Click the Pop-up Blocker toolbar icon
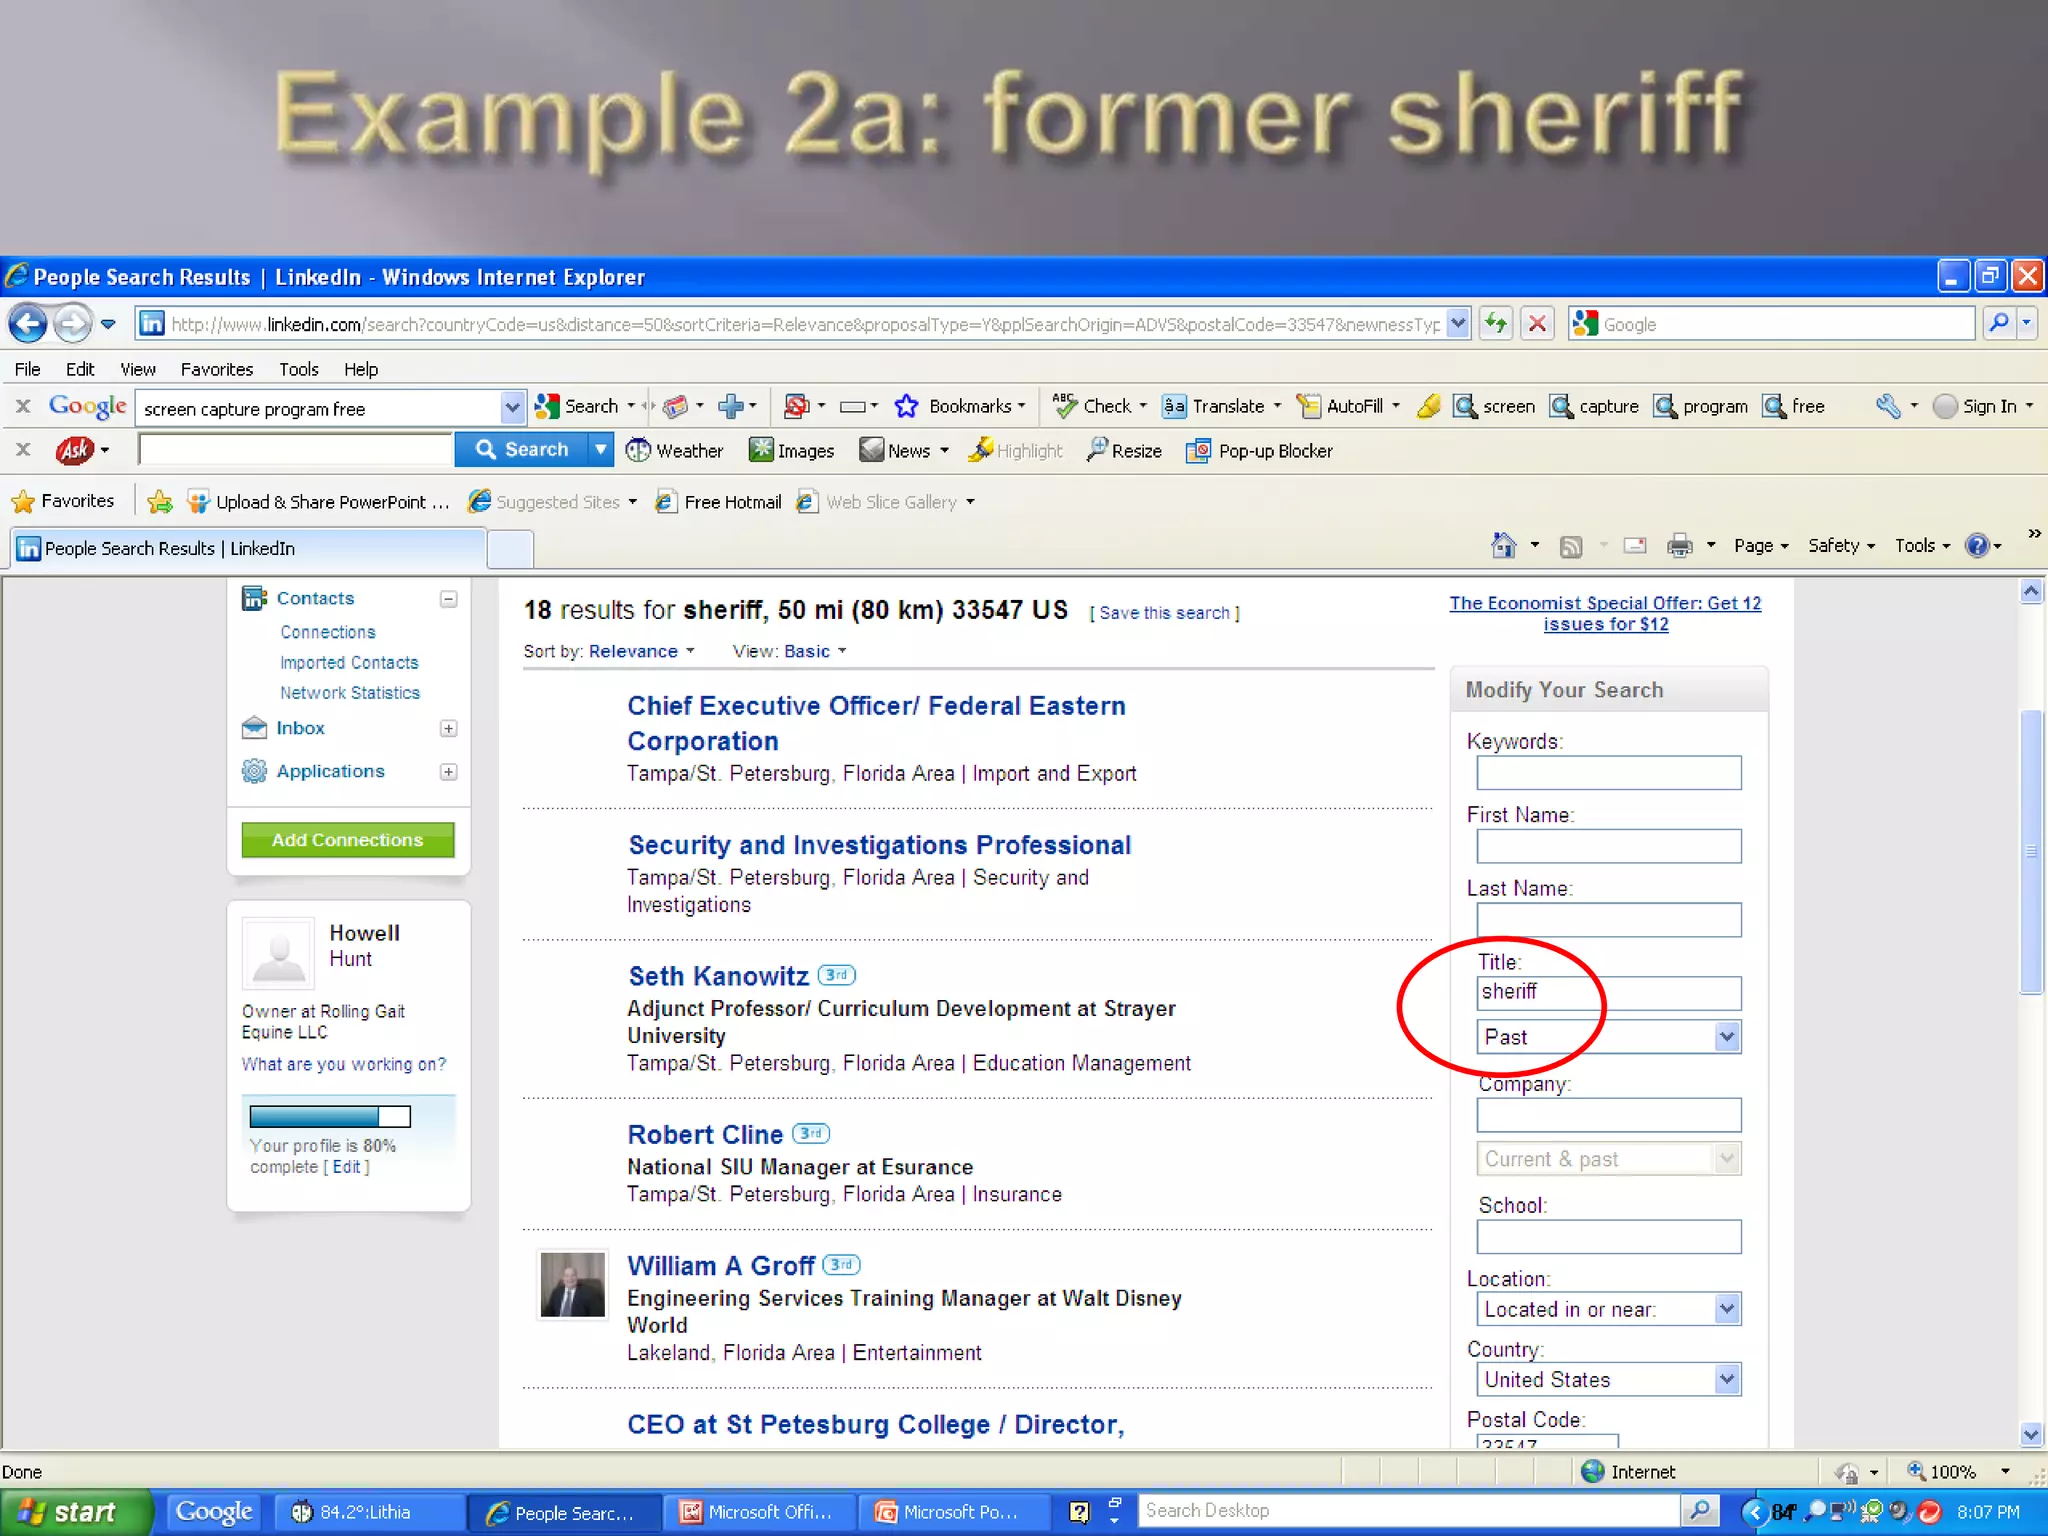Screen dimensions: 2048x1536 pos(1198,451)
